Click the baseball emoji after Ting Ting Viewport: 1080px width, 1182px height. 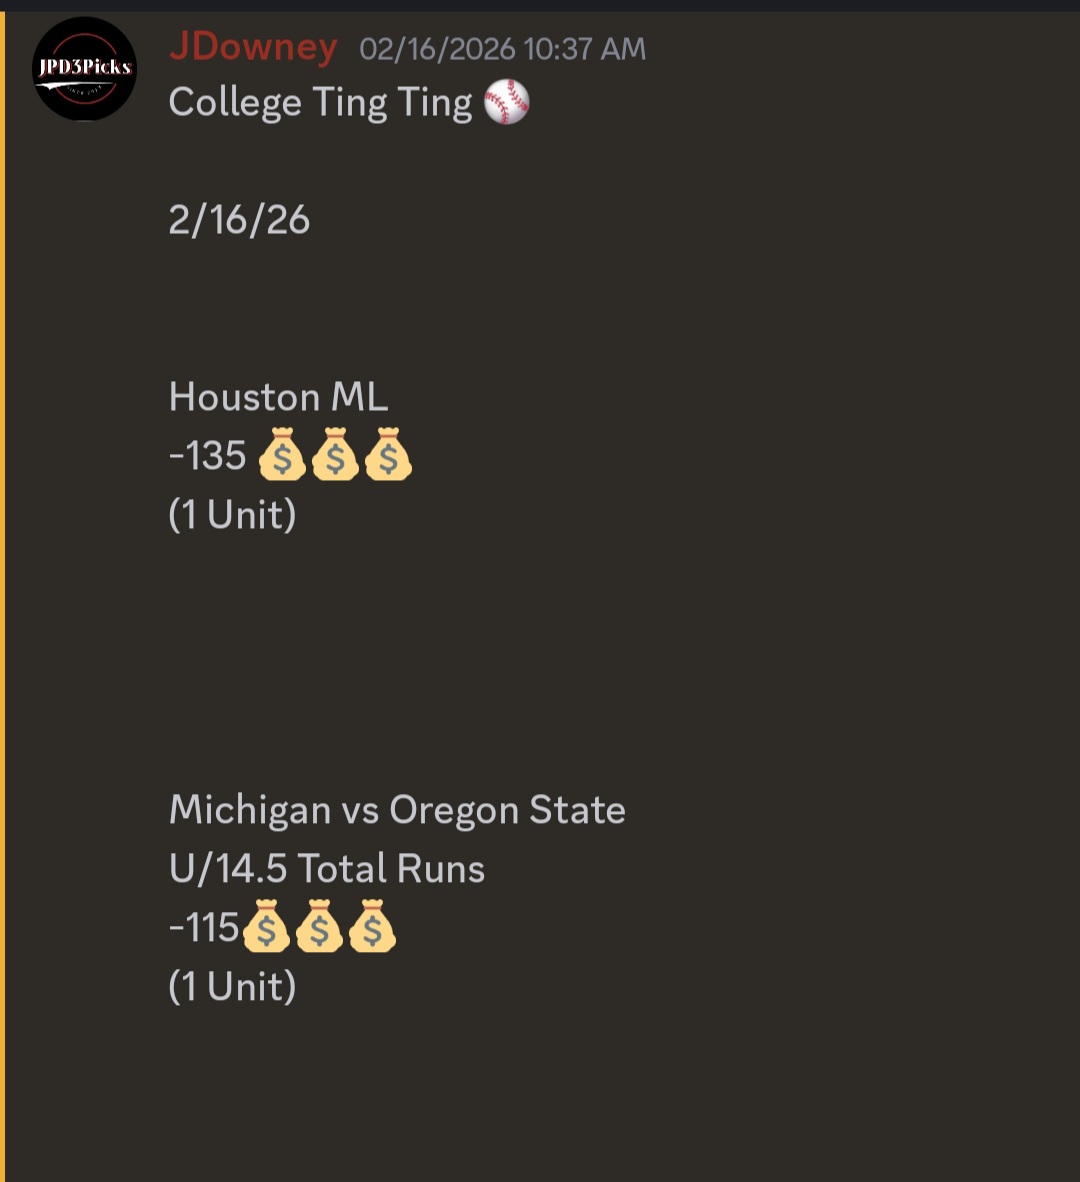point(506,103)
